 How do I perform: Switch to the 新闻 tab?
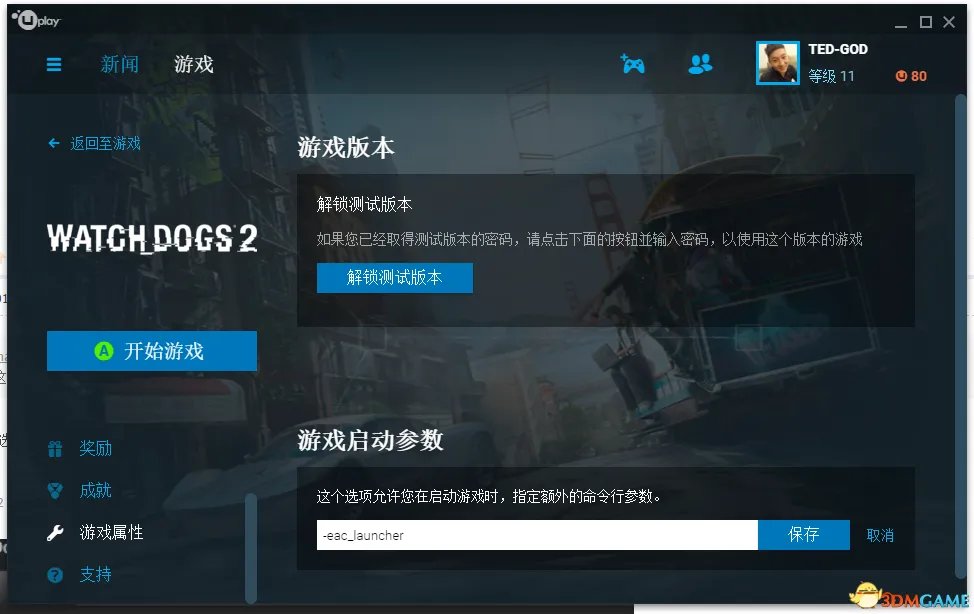(120, 64)
